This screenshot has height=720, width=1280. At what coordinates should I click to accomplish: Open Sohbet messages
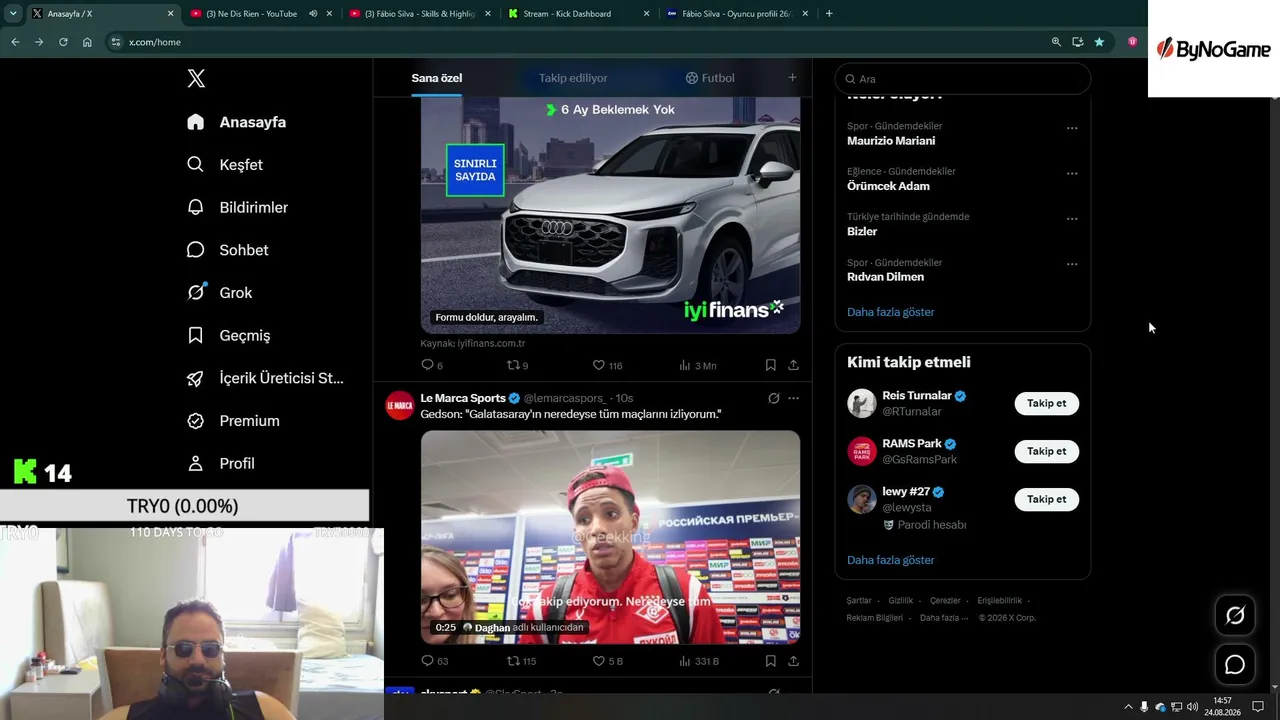click(x=227, y=250)
